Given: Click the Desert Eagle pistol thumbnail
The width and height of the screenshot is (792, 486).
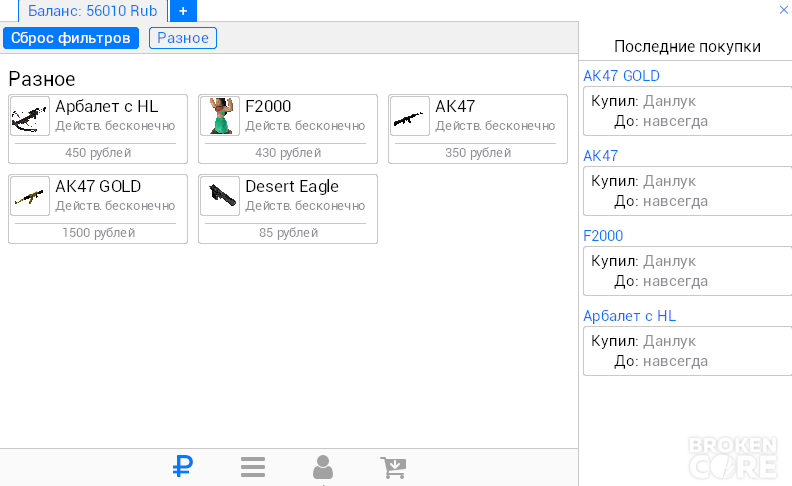Looking at the screenshot, I should tap(220, 196).
